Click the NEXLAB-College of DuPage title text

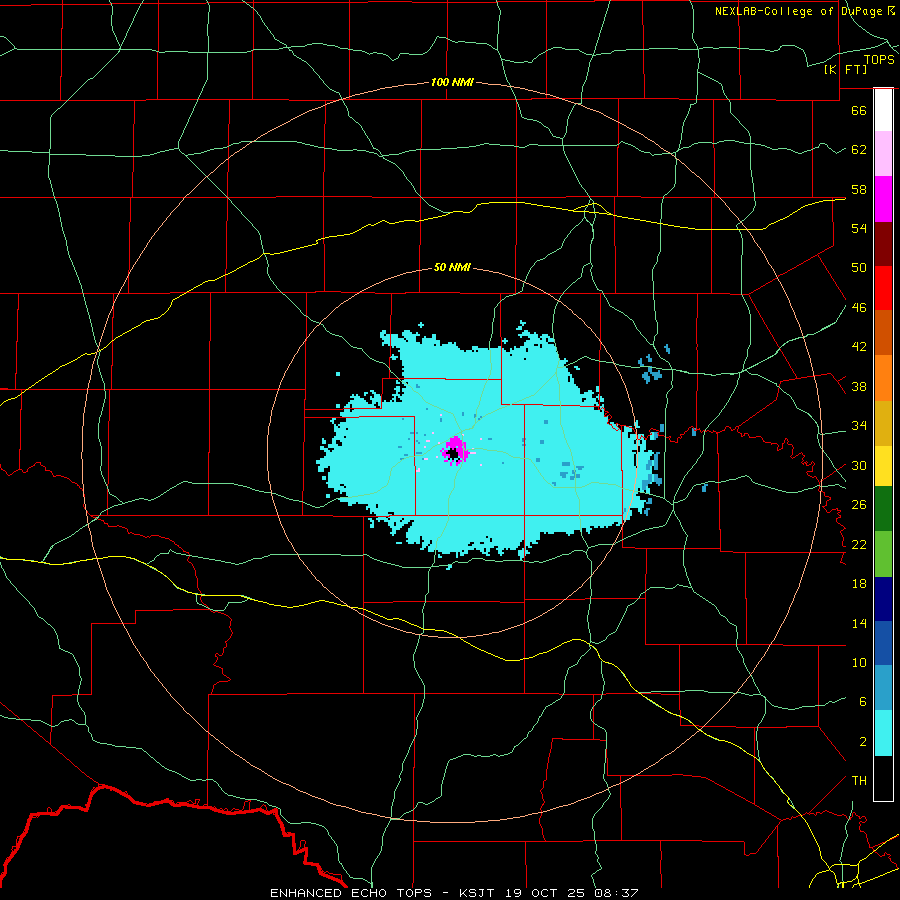coord(805,11)
